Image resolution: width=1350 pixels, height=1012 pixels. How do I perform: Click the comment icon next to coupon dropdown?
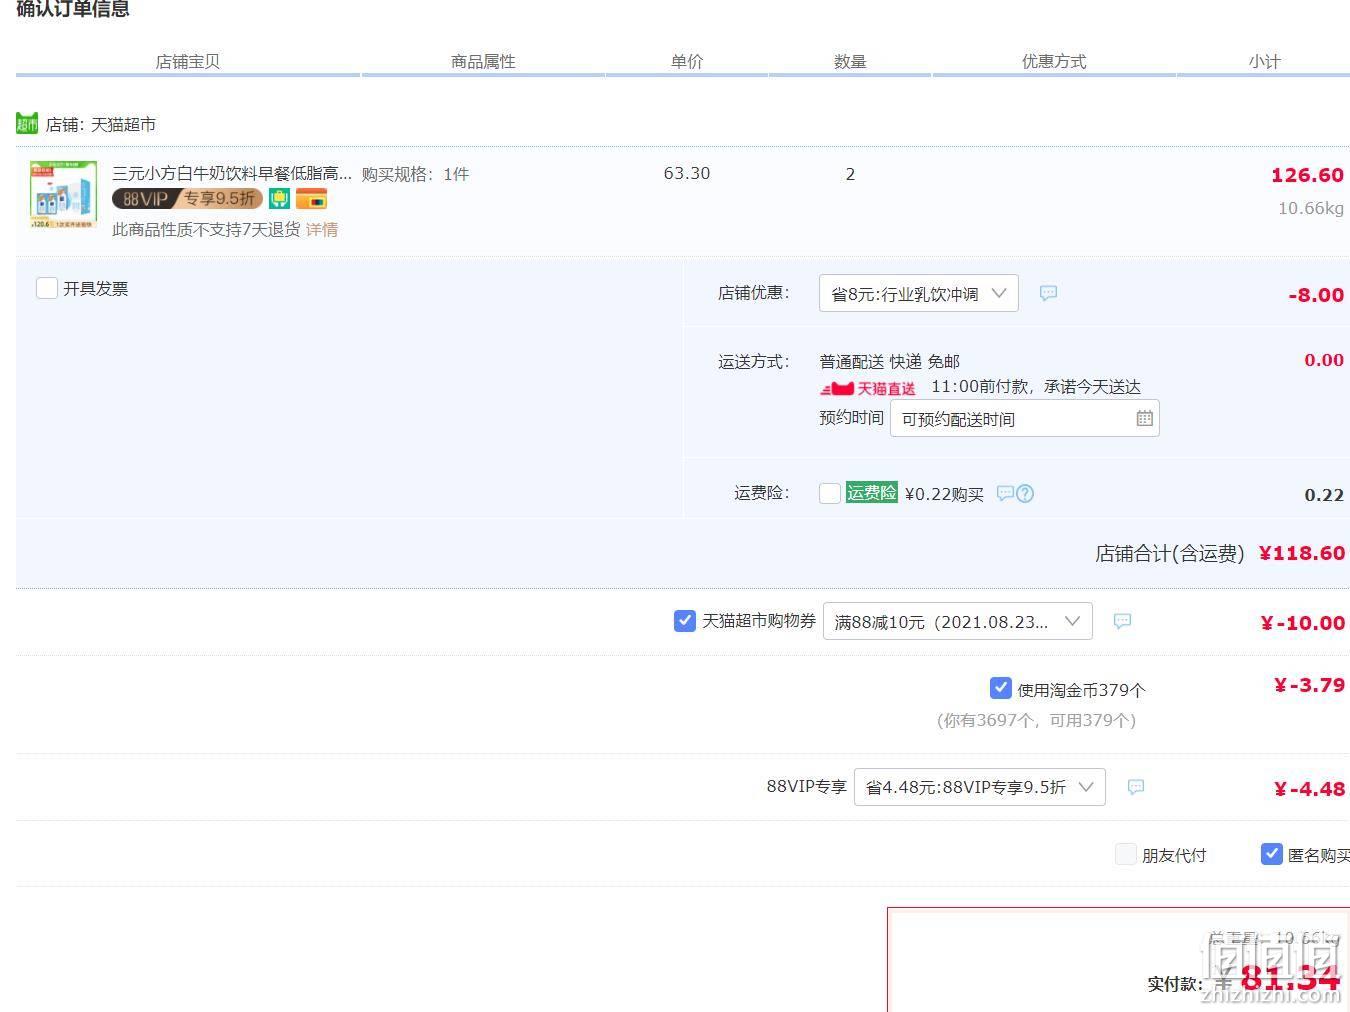[x=1122, y=621]
